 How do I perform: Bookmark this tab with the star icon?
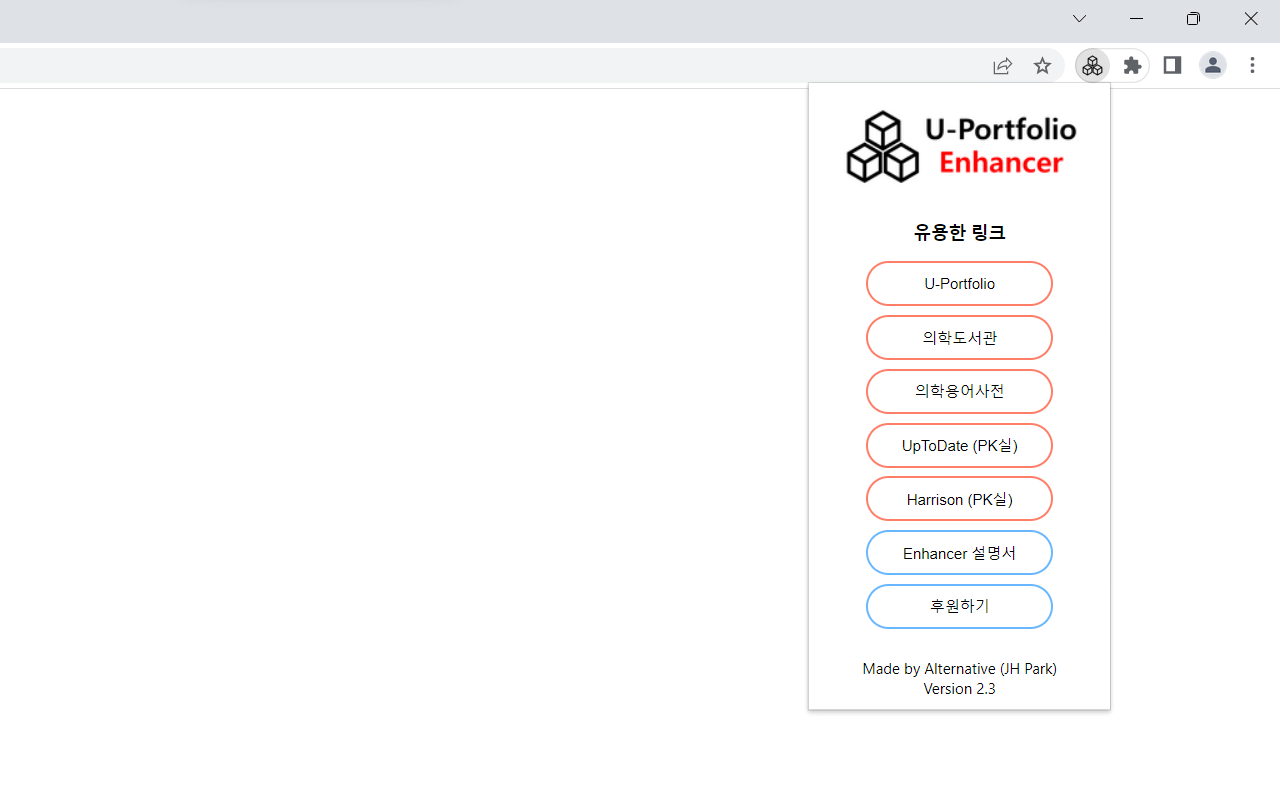(1042, 66)
